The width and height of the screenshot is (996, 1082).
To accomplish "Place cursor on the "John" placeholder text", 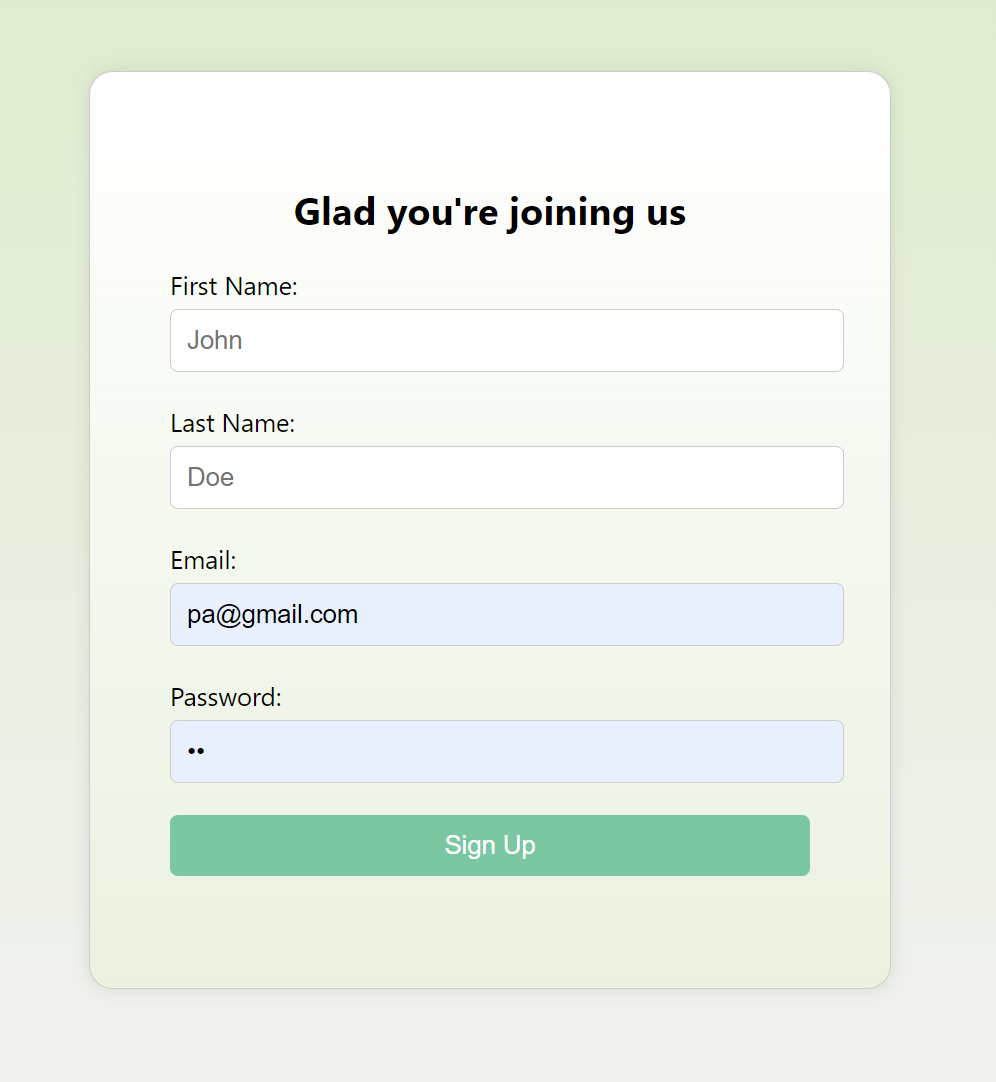I will click(x=215, y=340).
